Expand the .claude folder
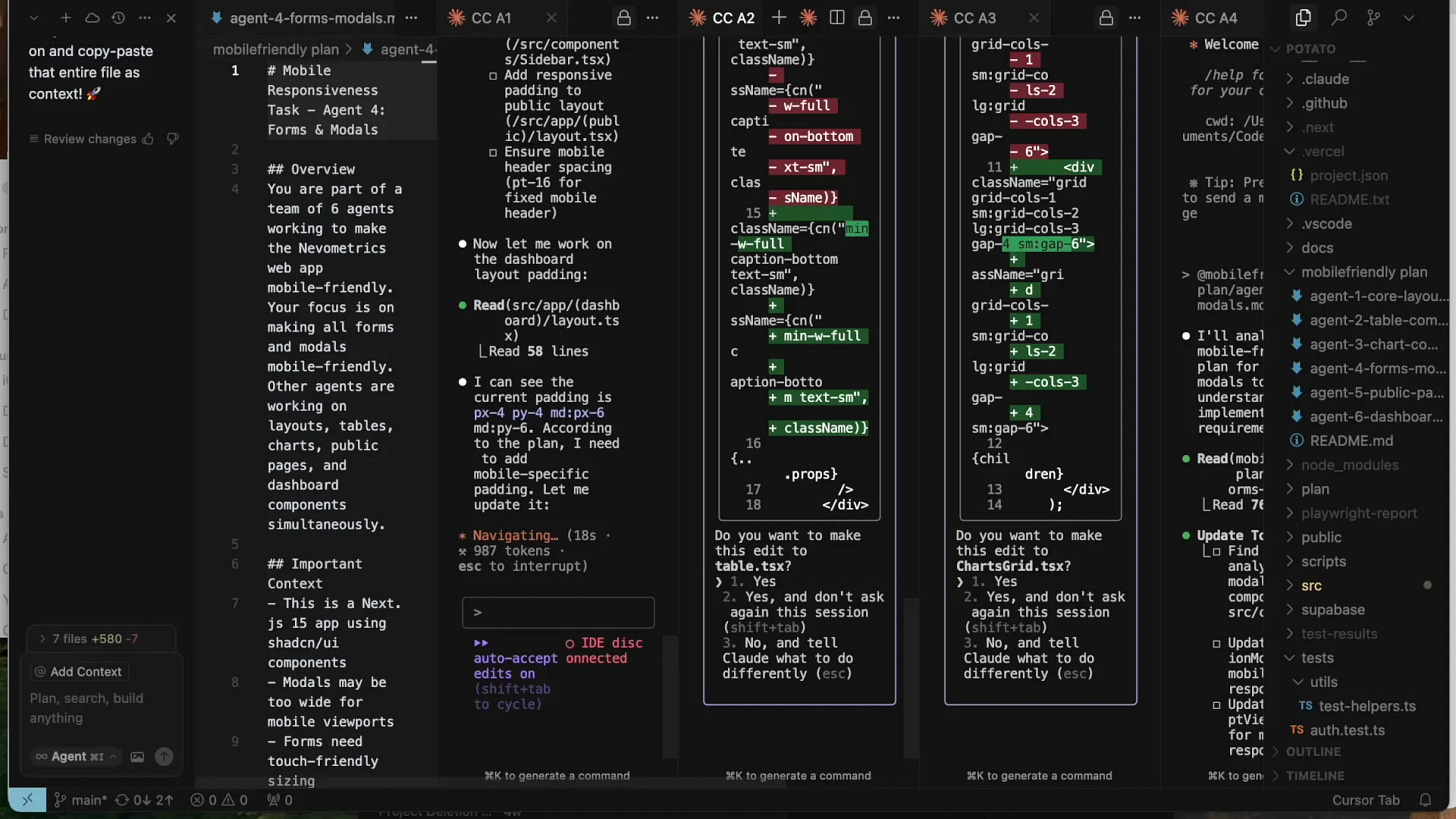 pos(1325,79)
